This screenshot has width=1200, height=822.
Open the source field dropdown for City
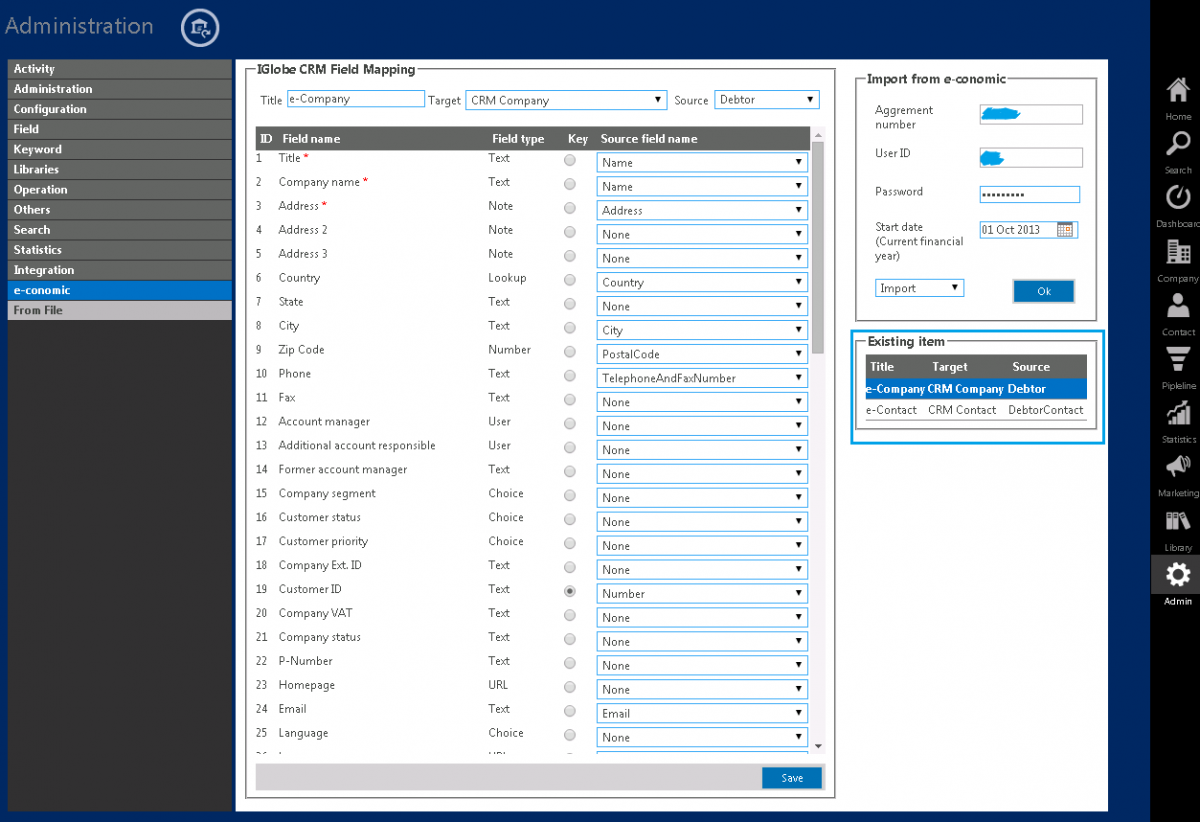coord(702,330)
